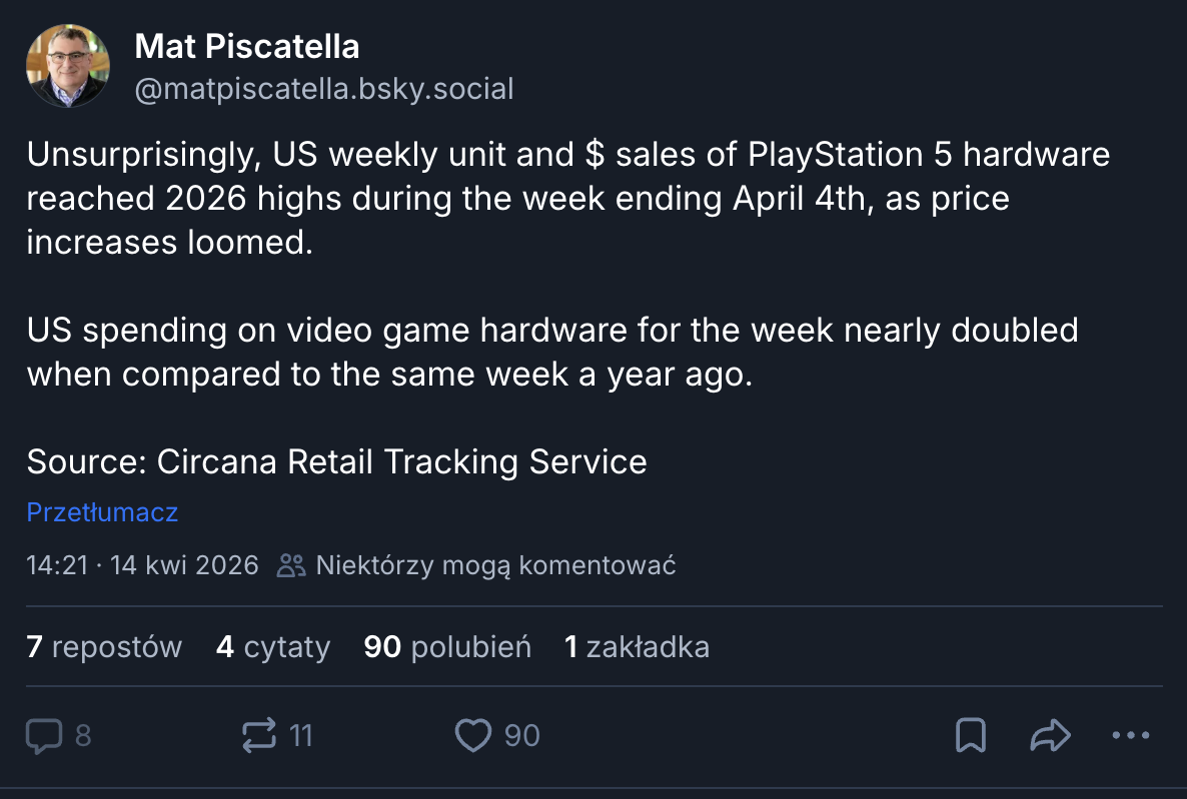1187x799 pixels.
Task: Like the post with the heart icon
Action: 473,737
